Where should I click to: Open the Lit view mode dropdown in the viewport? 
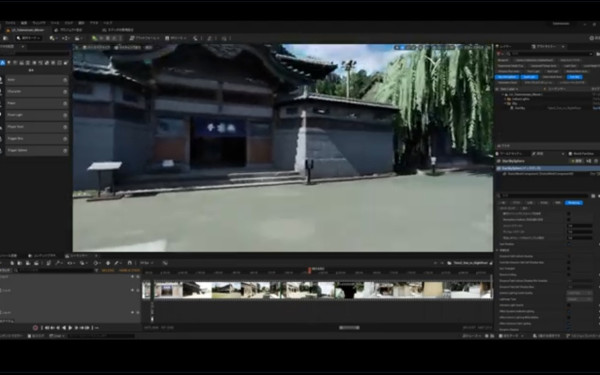pyautogui.click(x=128, y=47)
